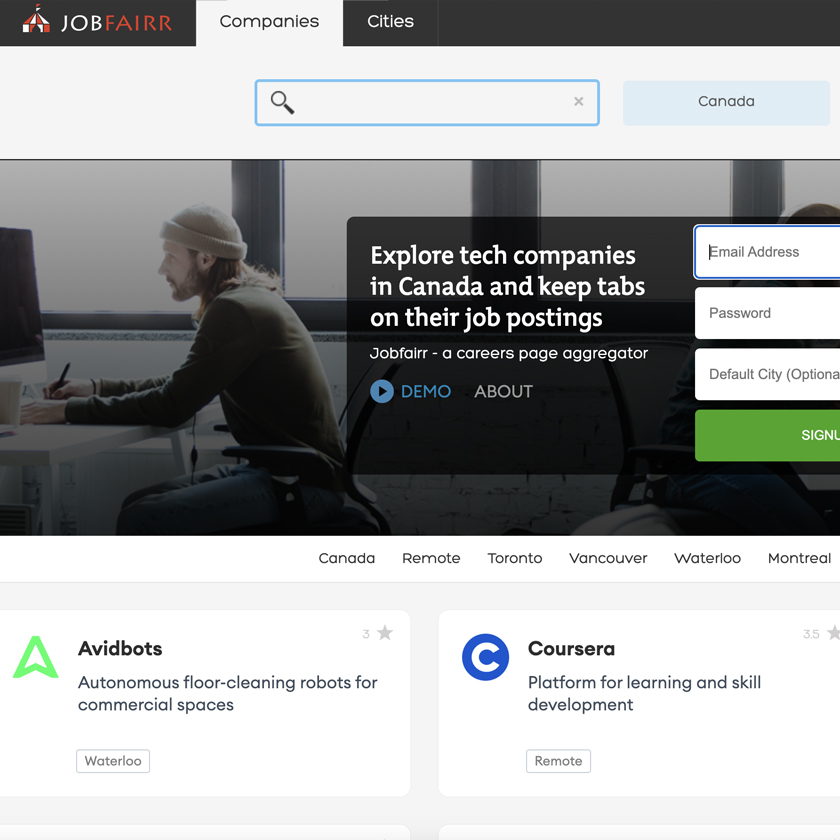This screenshot has width=840, height=840.
Task: Open the ABOUT link
Action: coord(503,391)
